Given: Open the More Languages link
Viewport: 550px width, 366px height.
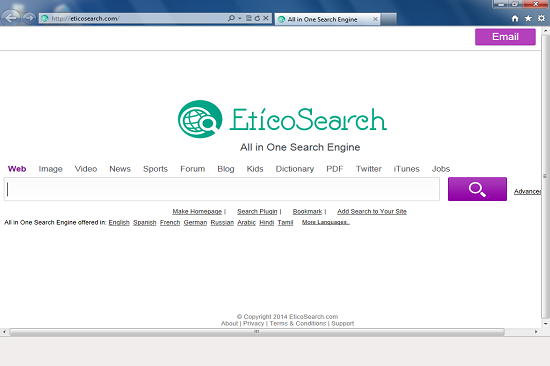Looking at the screenshot, I should [326, 222].
